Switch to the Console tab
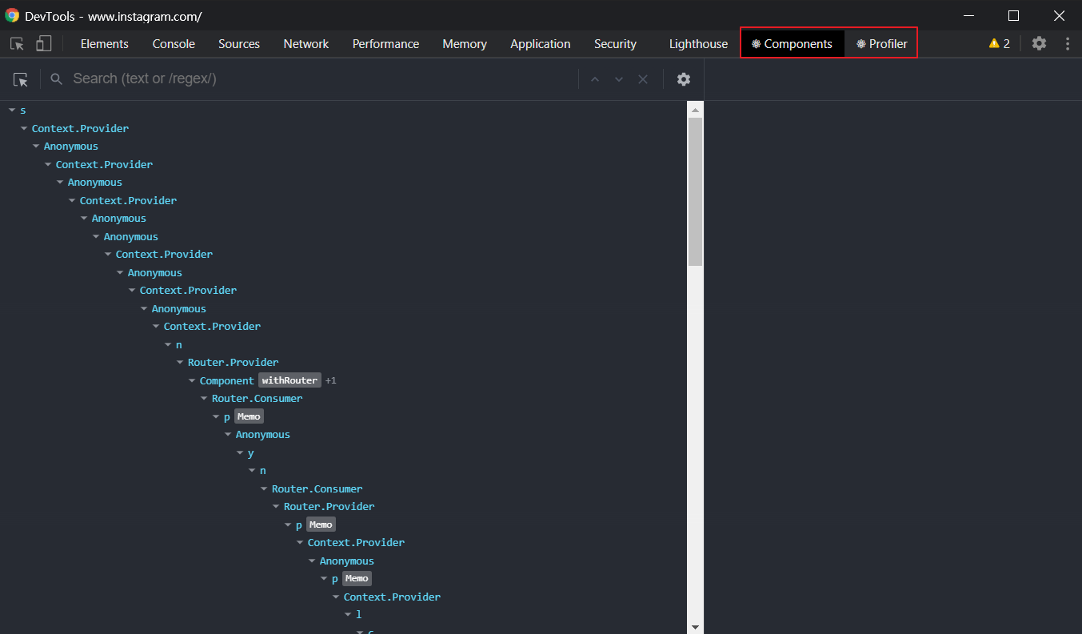This screenshot has width=1082, height=634. (x=173, y=43)
